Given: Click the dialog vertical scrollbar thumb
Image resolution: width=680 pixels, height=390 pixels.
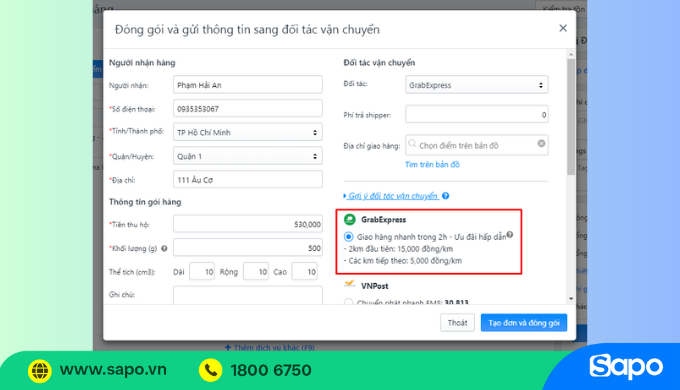Looking at the screenshot, I should click(x=571, y=117).
